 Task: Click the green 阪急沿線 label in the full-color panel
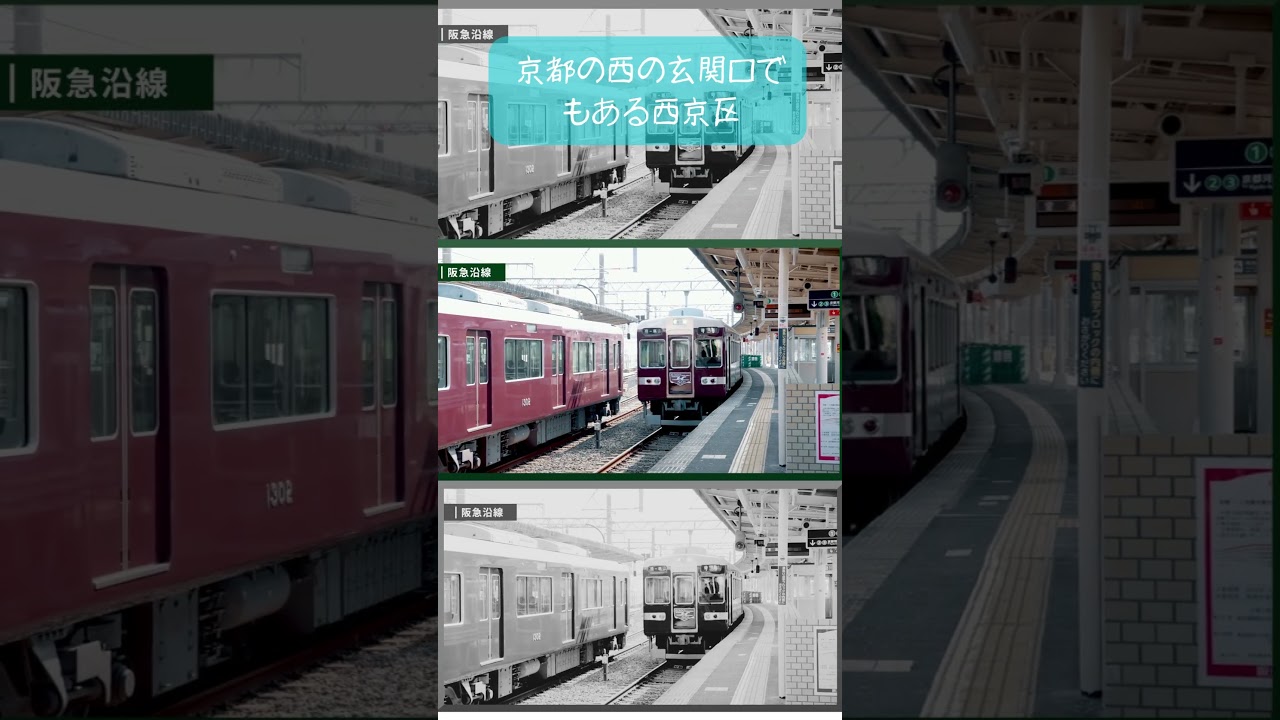click(x=472, y=272)
